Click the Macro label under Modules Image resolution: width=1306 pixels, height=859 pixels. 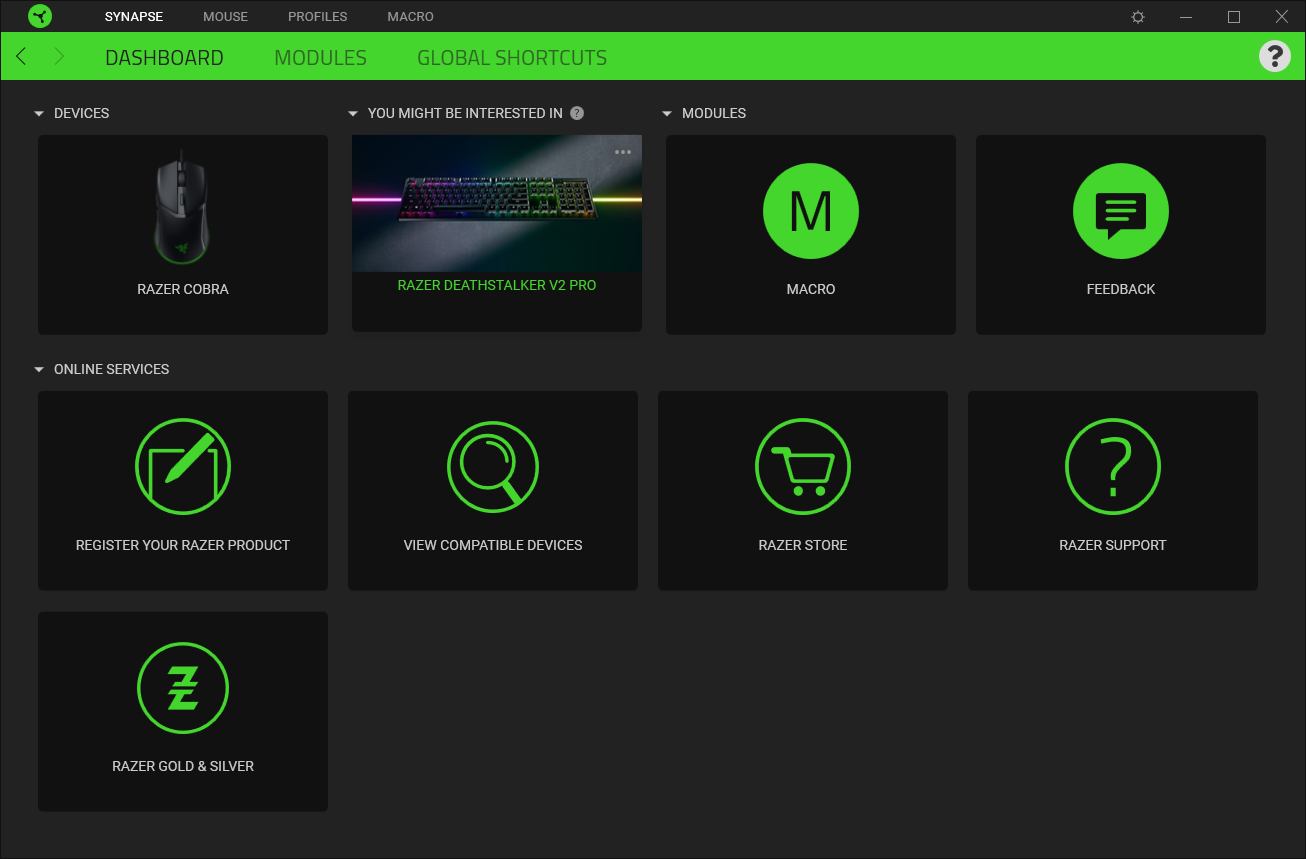[x=811, y=289]
